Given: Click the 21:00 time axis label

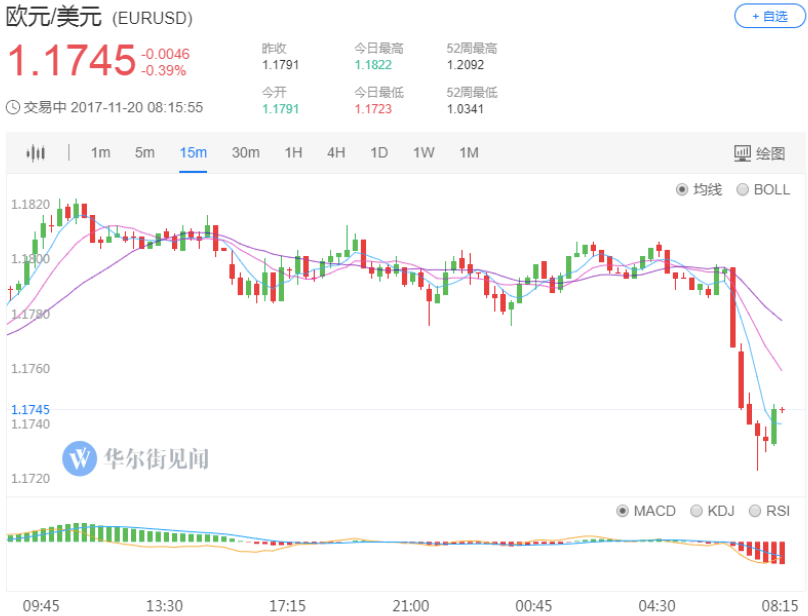Looking at the screenshot, I should tap(411, 606).
